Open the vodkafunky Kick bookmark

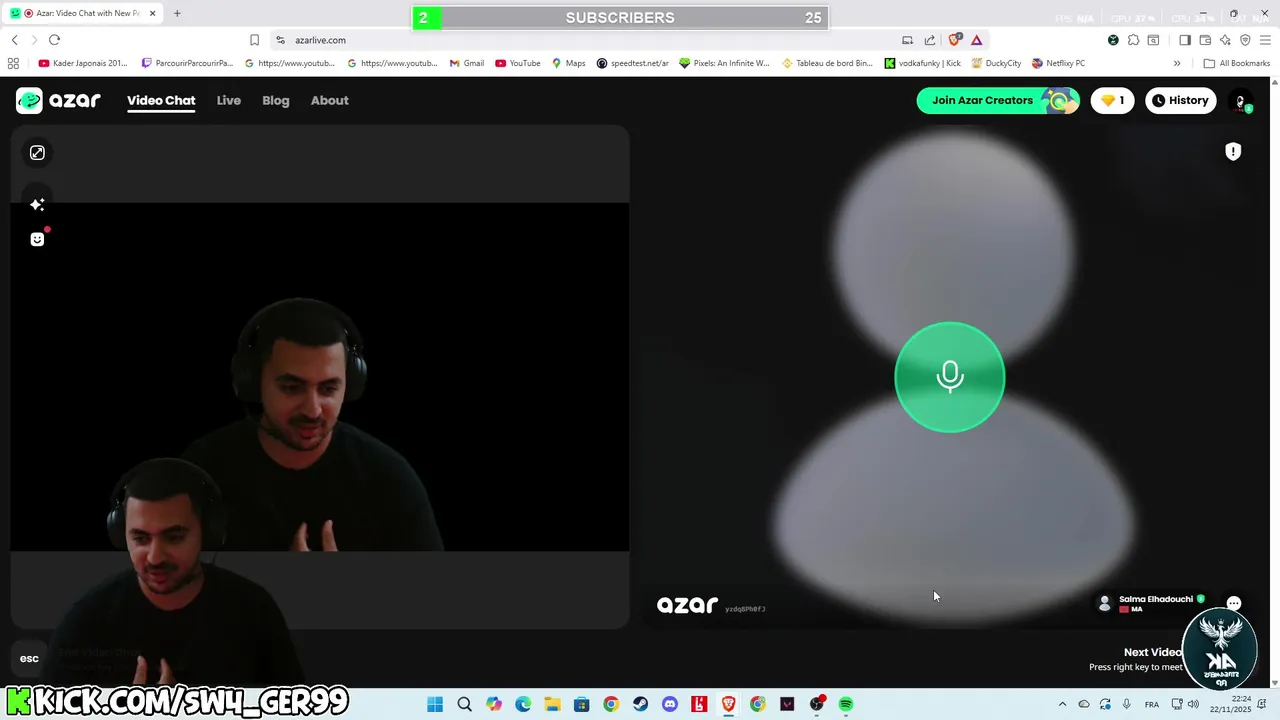point(923,63)
